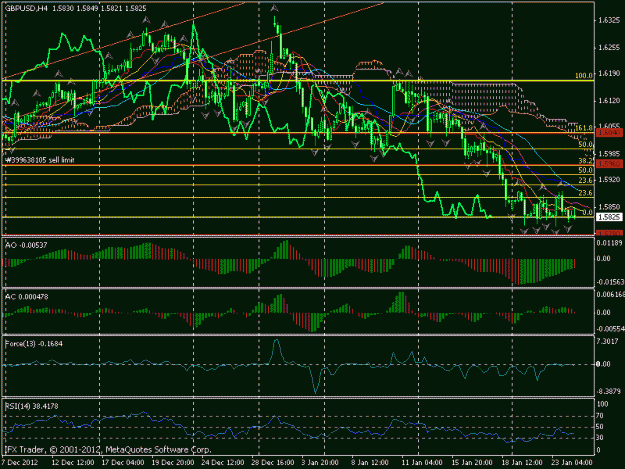
Task: Click the 1.6325 price axis value
Action: point(609,20)
